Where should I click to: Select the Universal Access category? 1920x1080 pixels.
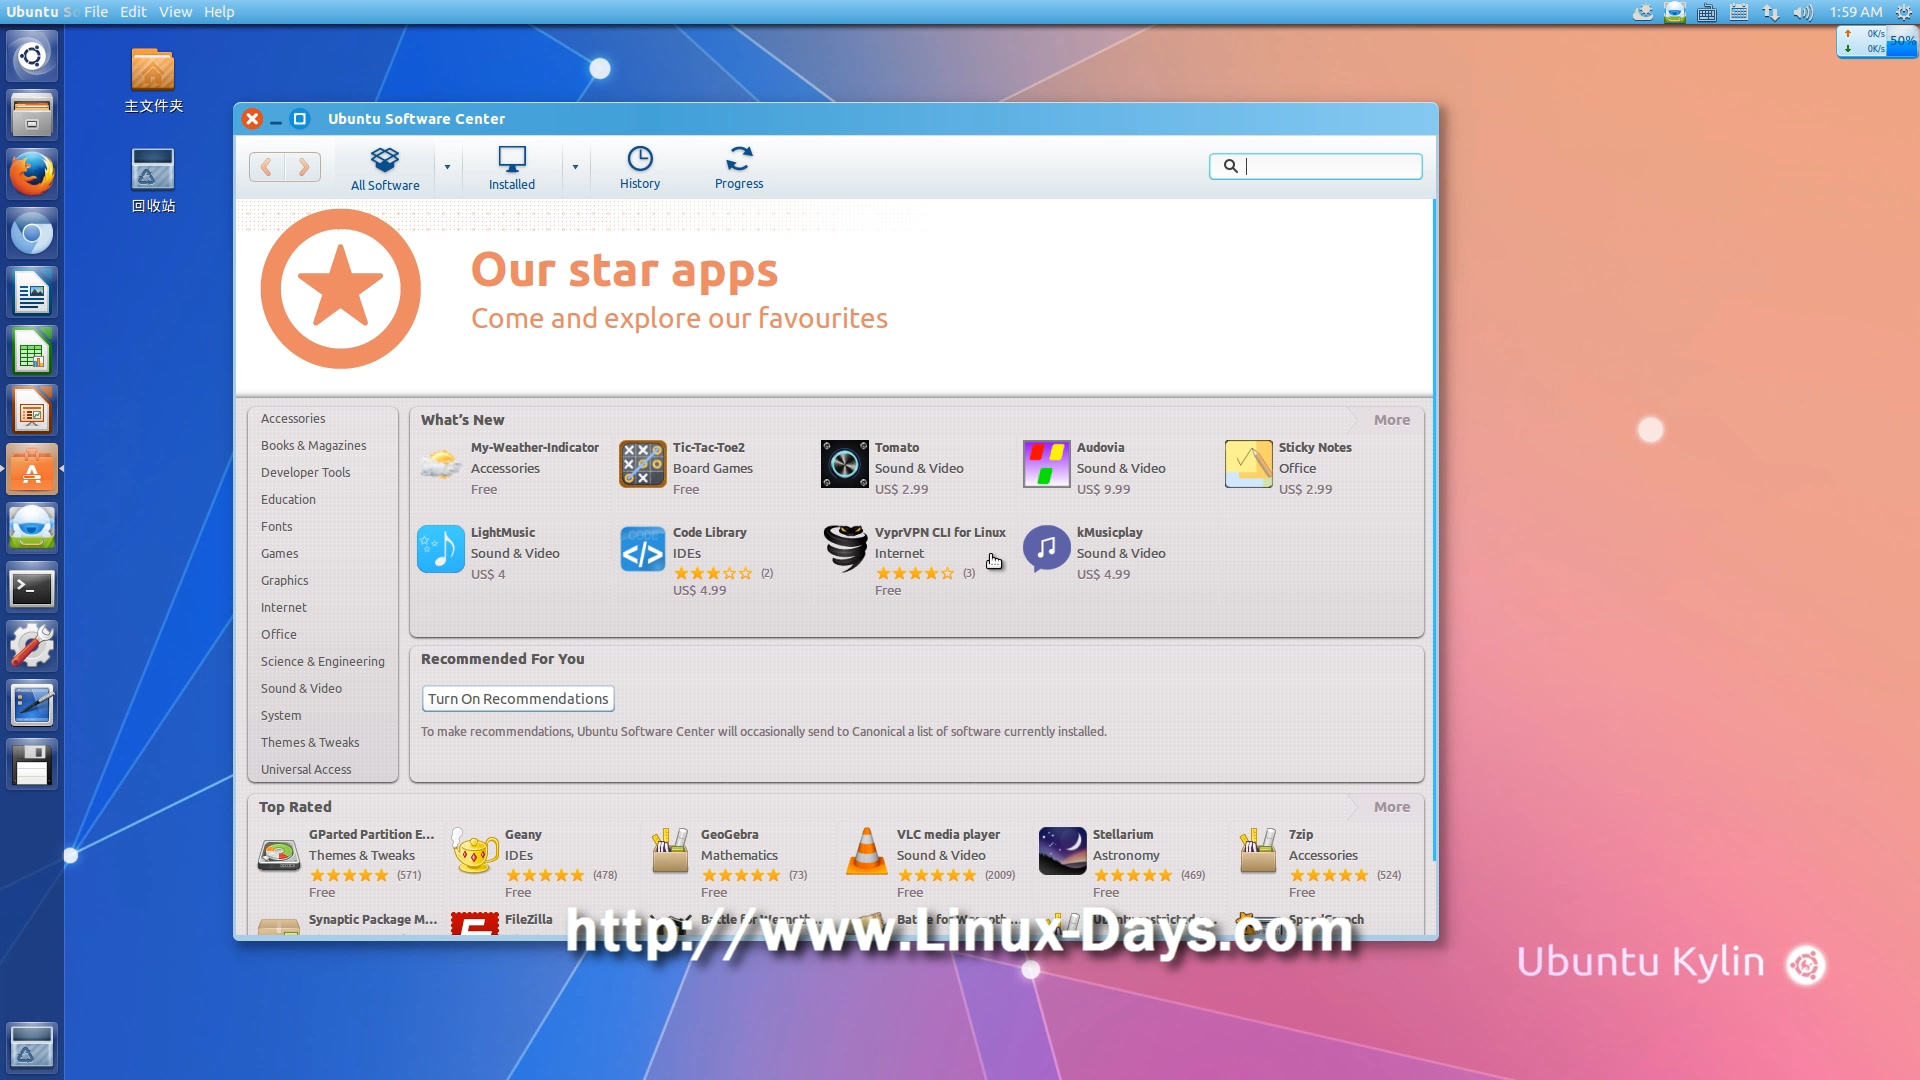pyautogui.click(x=306, y=769)
